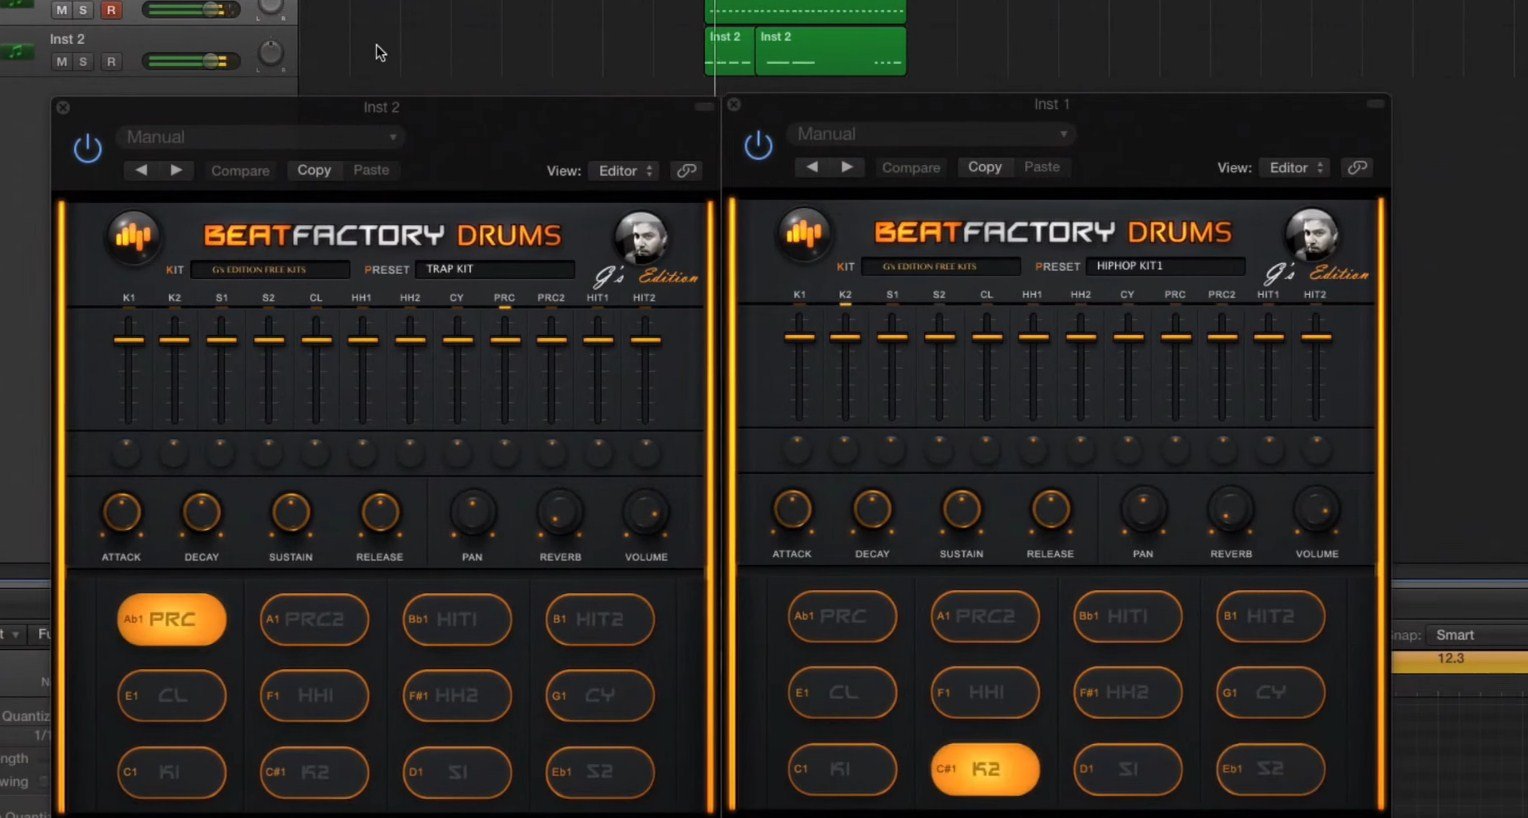Click the highlighted PRC pad in the Trap Kit plugin
The height and width of the screenshot is (818, 1528).
(171, 619)
